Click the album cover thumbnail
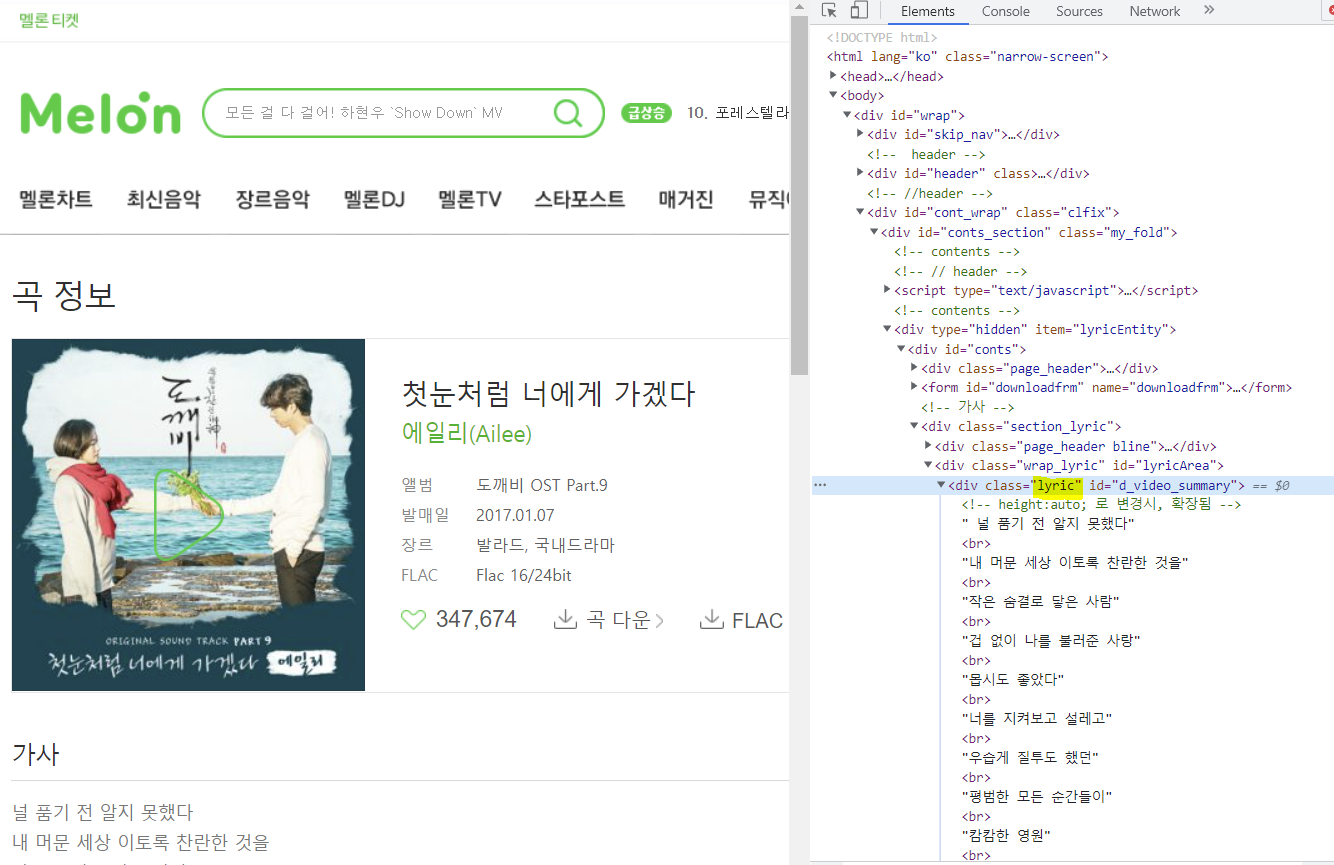The width and height of the screenshot is (1334, 865). pyautogui.click(x=188, y=514)
